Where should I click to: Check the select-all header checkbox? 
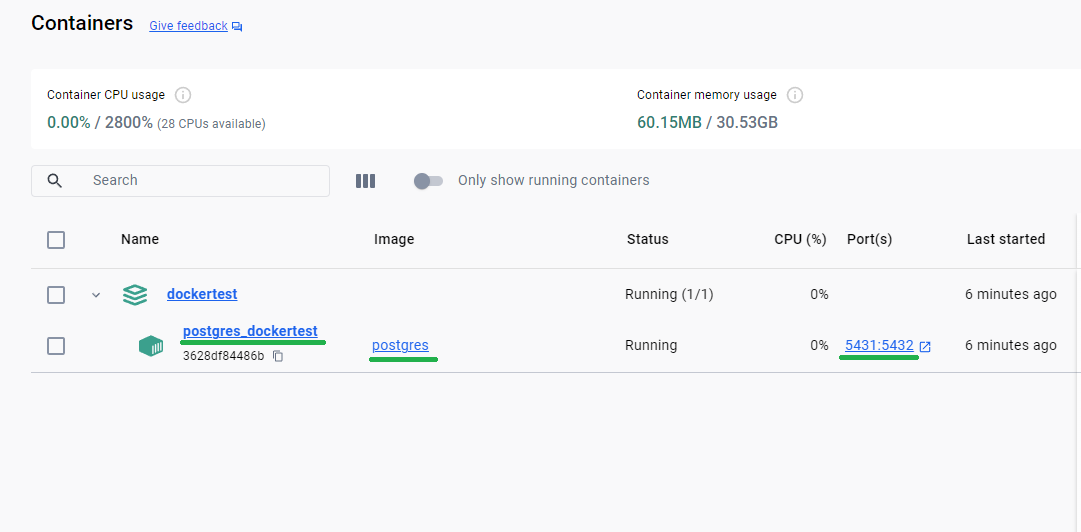click(56, 240)
